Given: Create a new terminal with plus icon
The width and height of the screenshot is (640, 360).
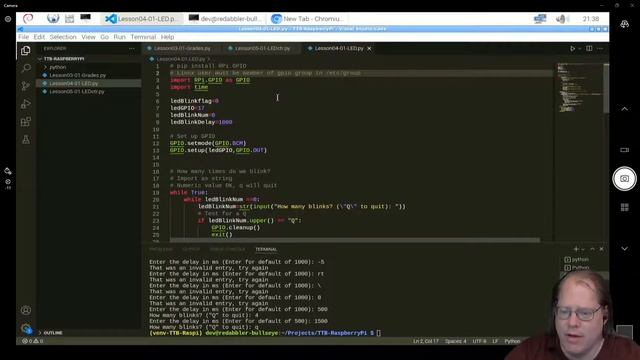Looking at the screenshot, I should tap(576, 249).
